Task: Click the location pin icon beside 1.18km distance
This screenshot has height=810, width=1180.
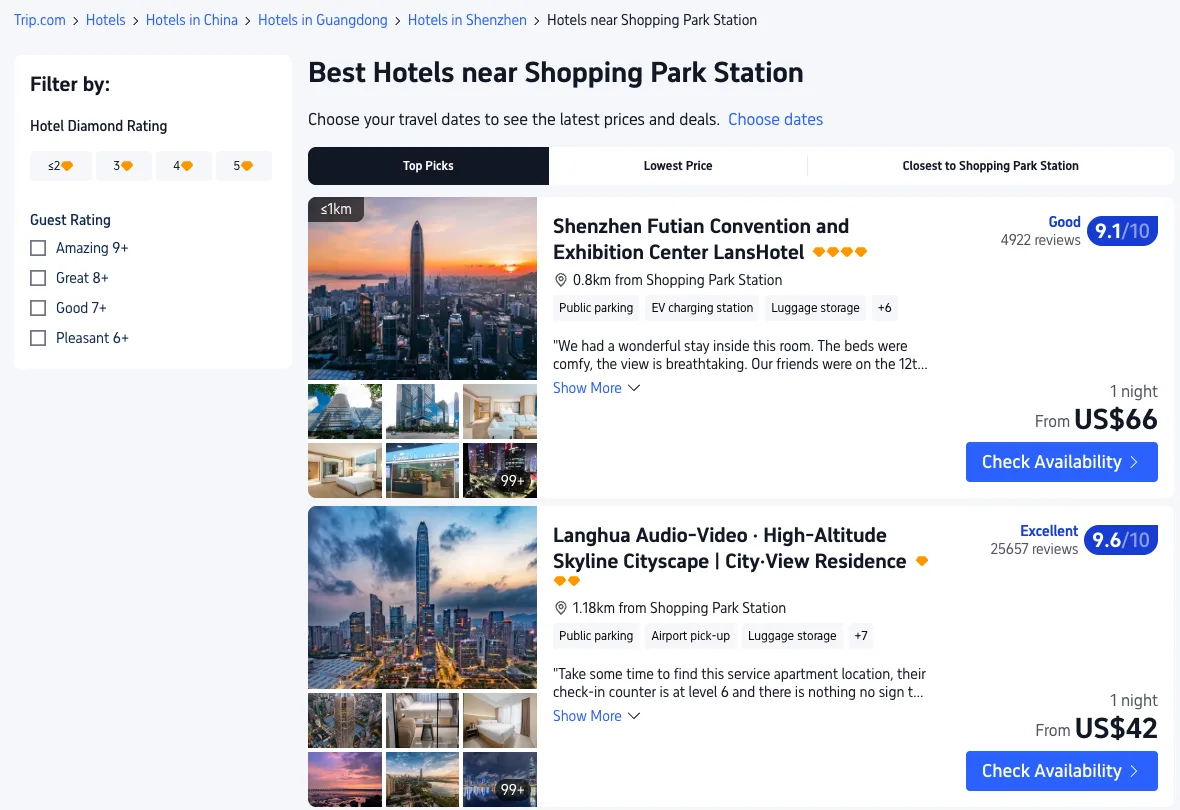Action: (x=560, y=608)
